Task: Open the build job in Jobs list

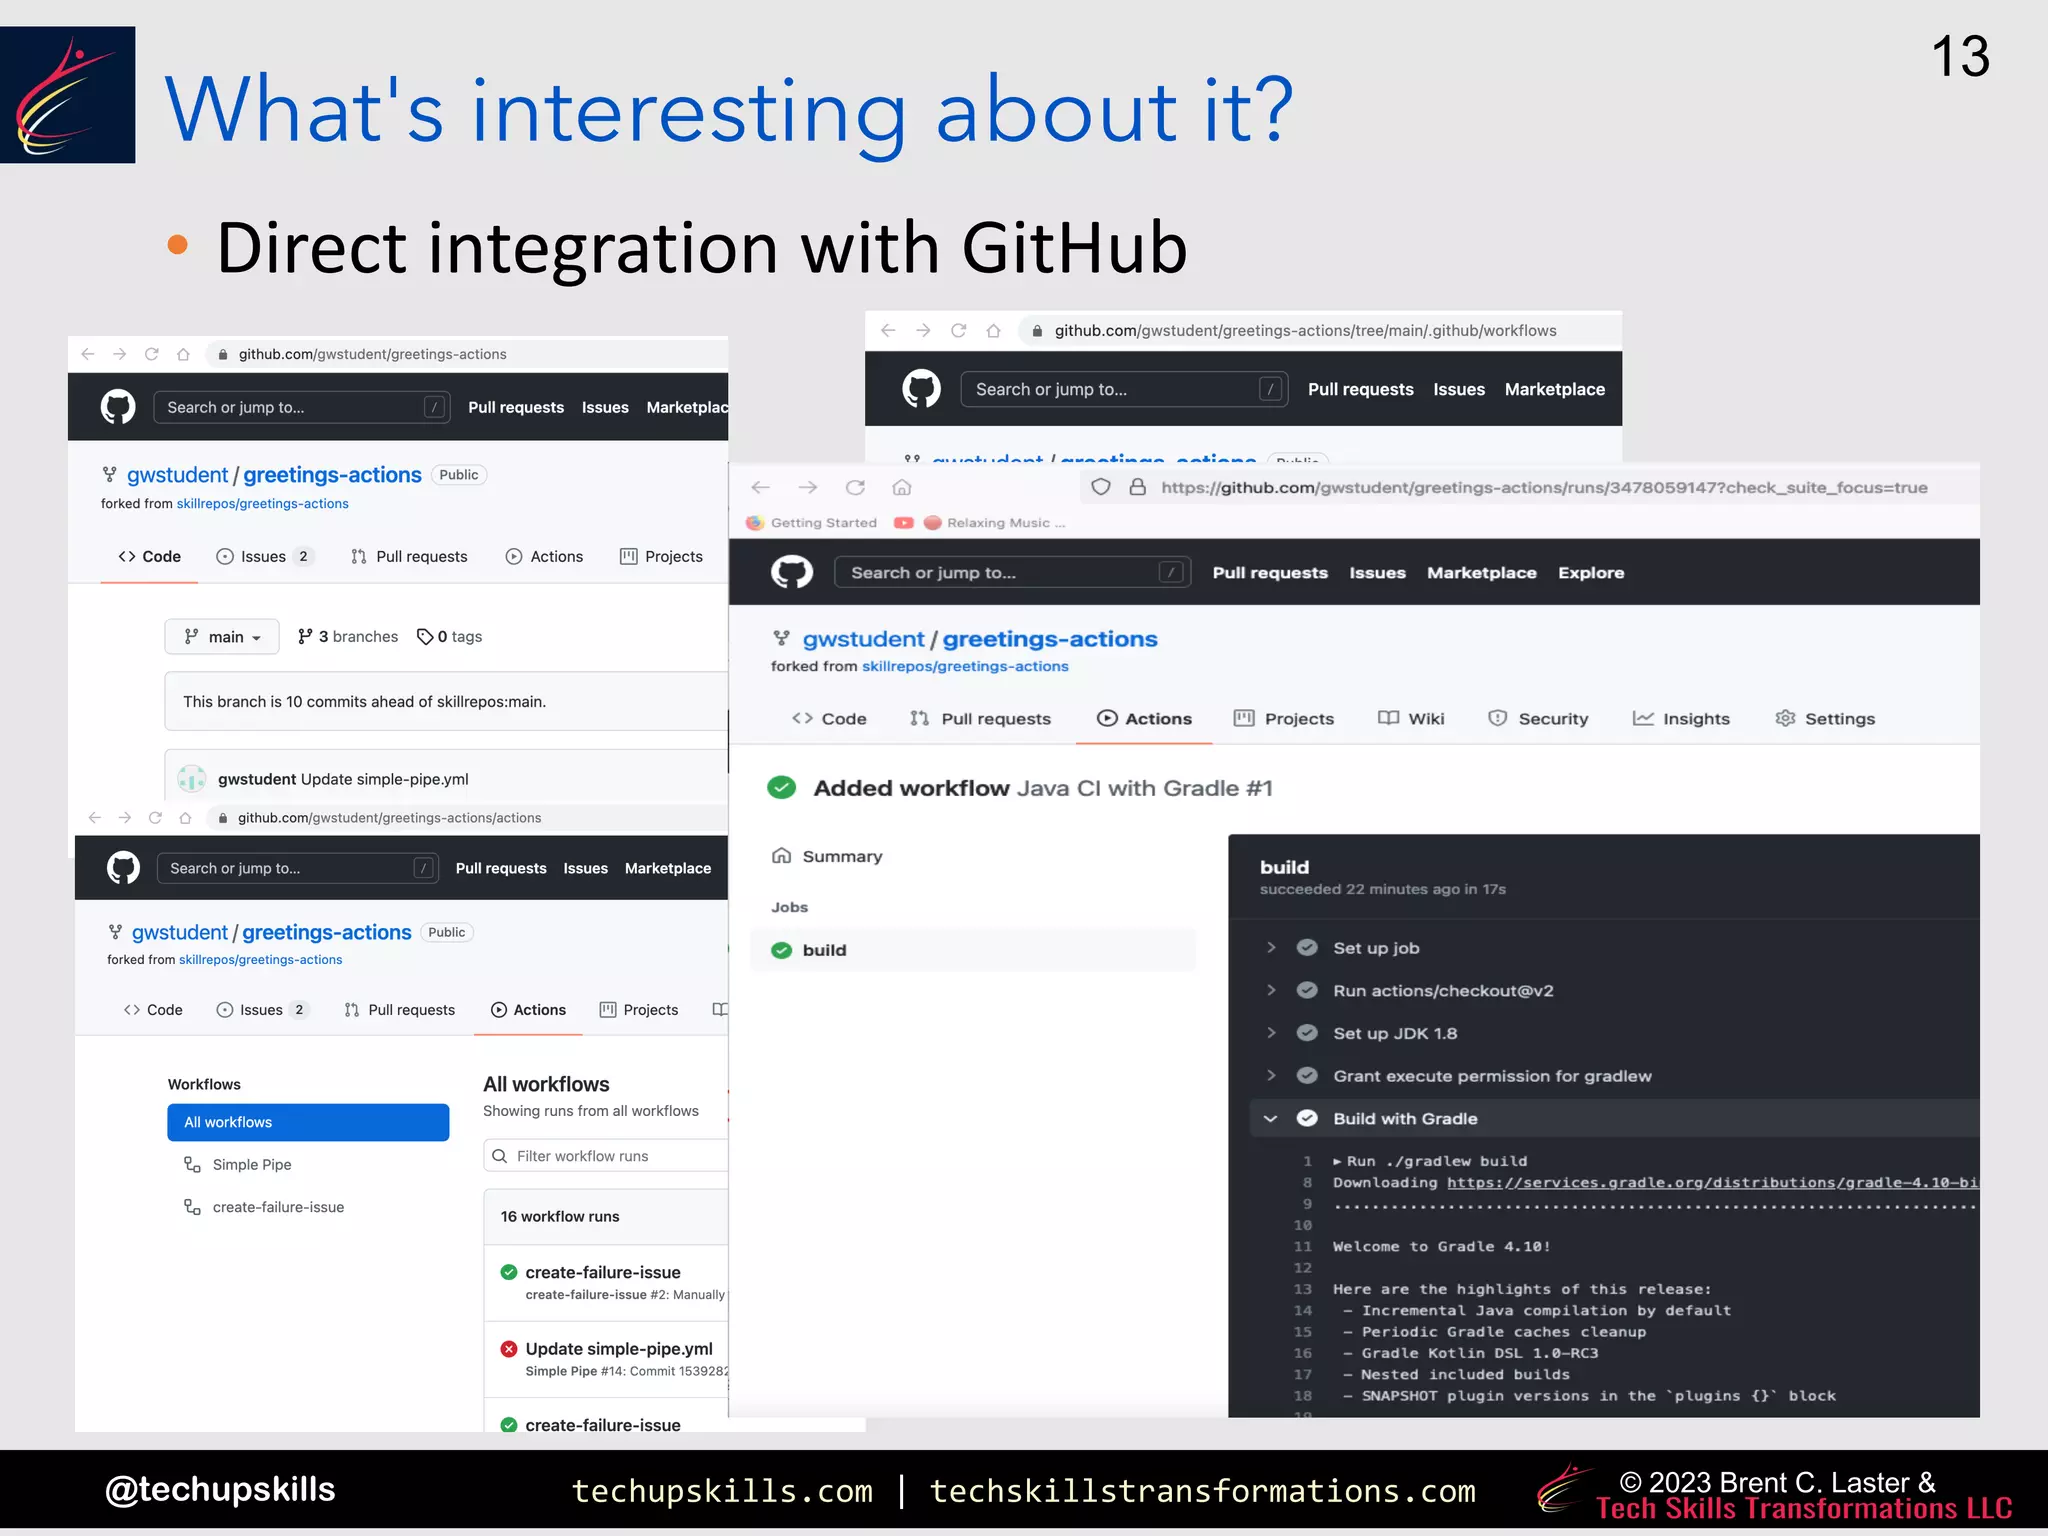Action: coord(824,950)
